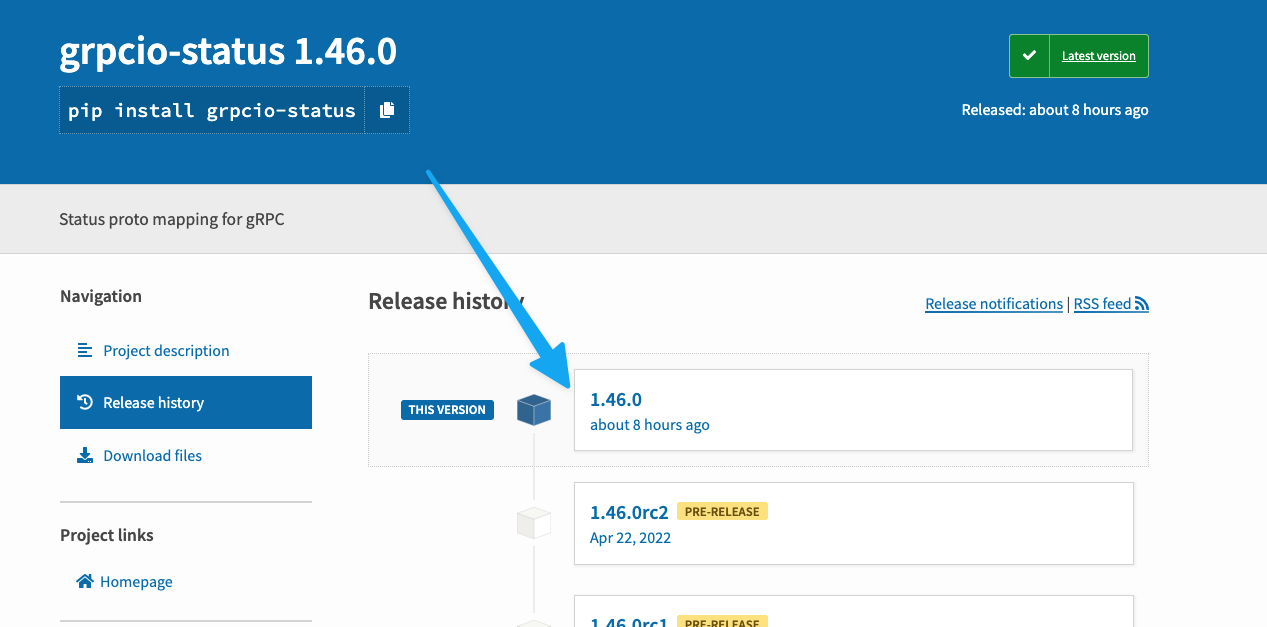Image resolution: width=1267 pixels, height=627 pixels.
Task: Click the Project links sidebar heading
Action: 107,535
